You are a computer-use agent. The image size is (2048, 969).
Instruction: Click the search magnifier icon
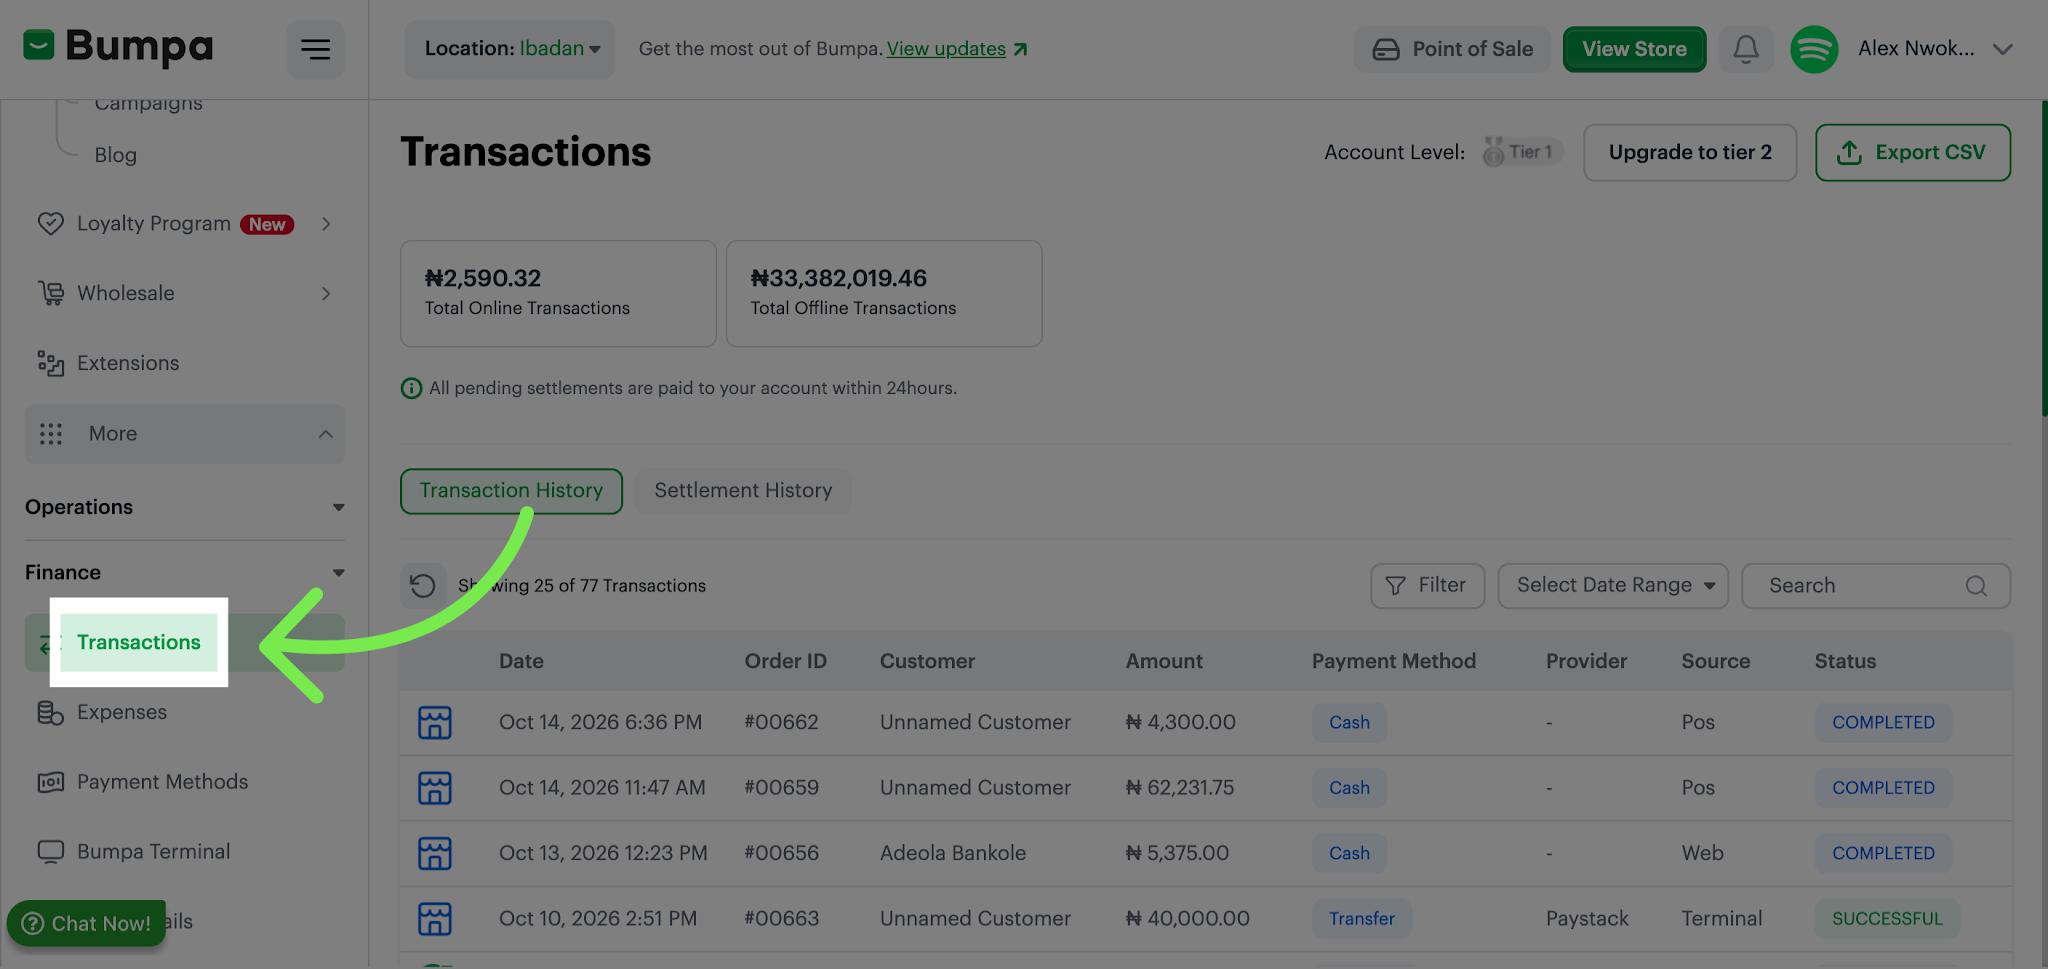(1976, 586)
